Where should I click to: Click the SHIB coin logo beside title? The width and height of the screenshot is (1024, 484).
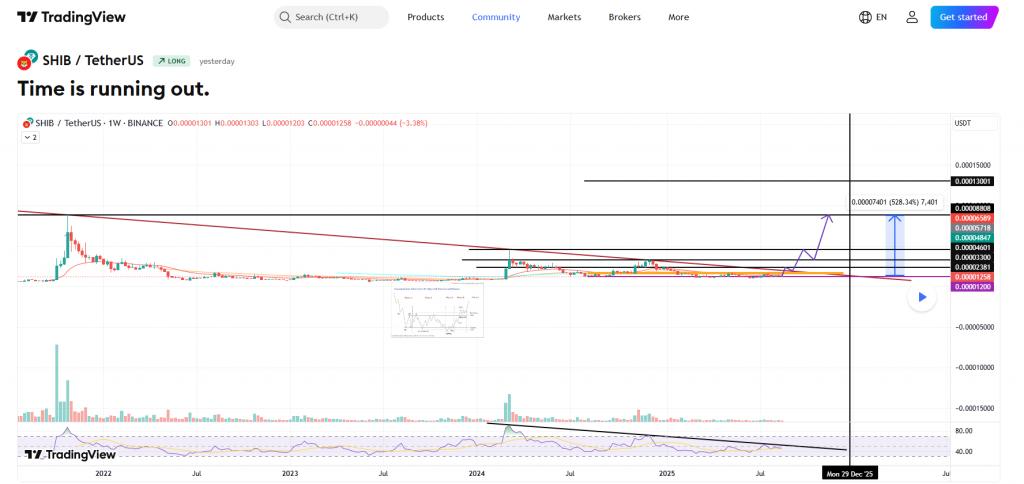coord(27,61)
